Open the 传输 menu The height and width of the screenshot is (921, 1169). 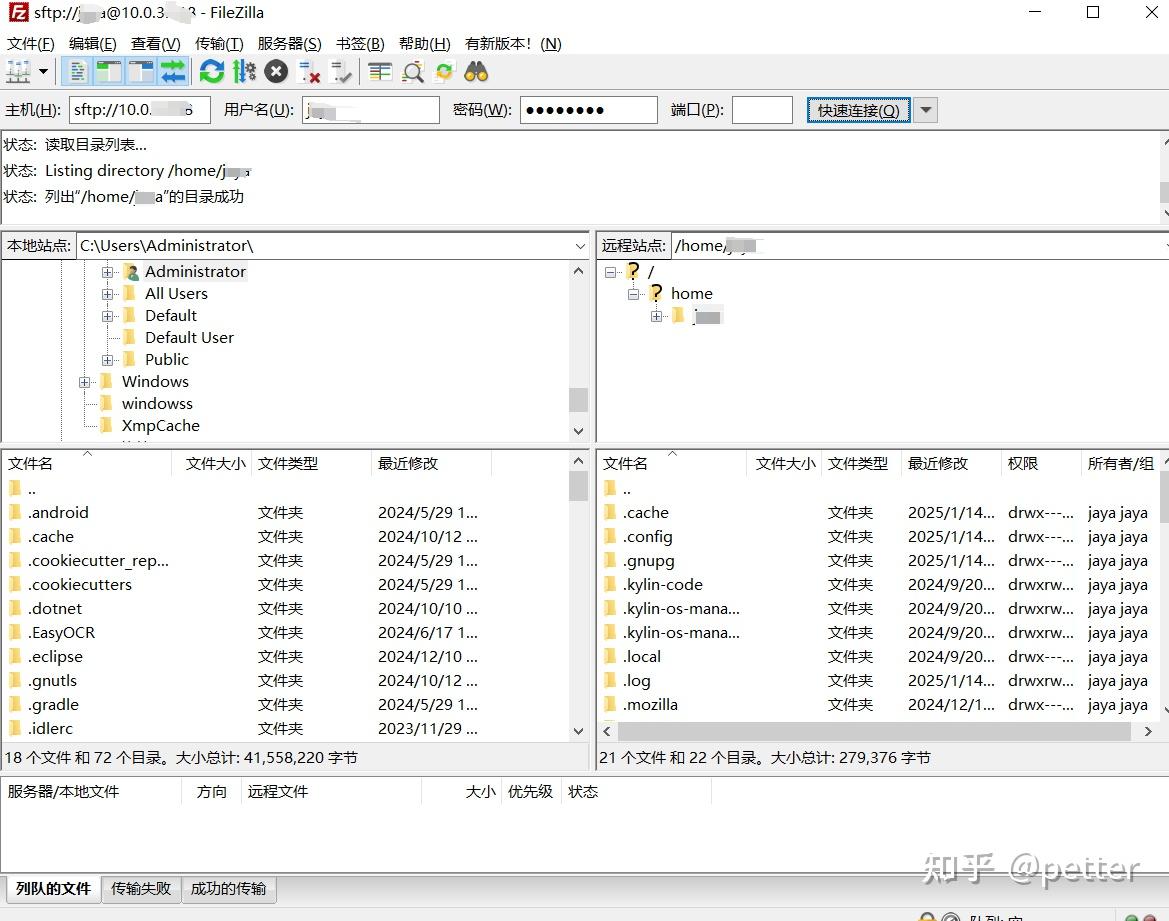click(218, 43)
